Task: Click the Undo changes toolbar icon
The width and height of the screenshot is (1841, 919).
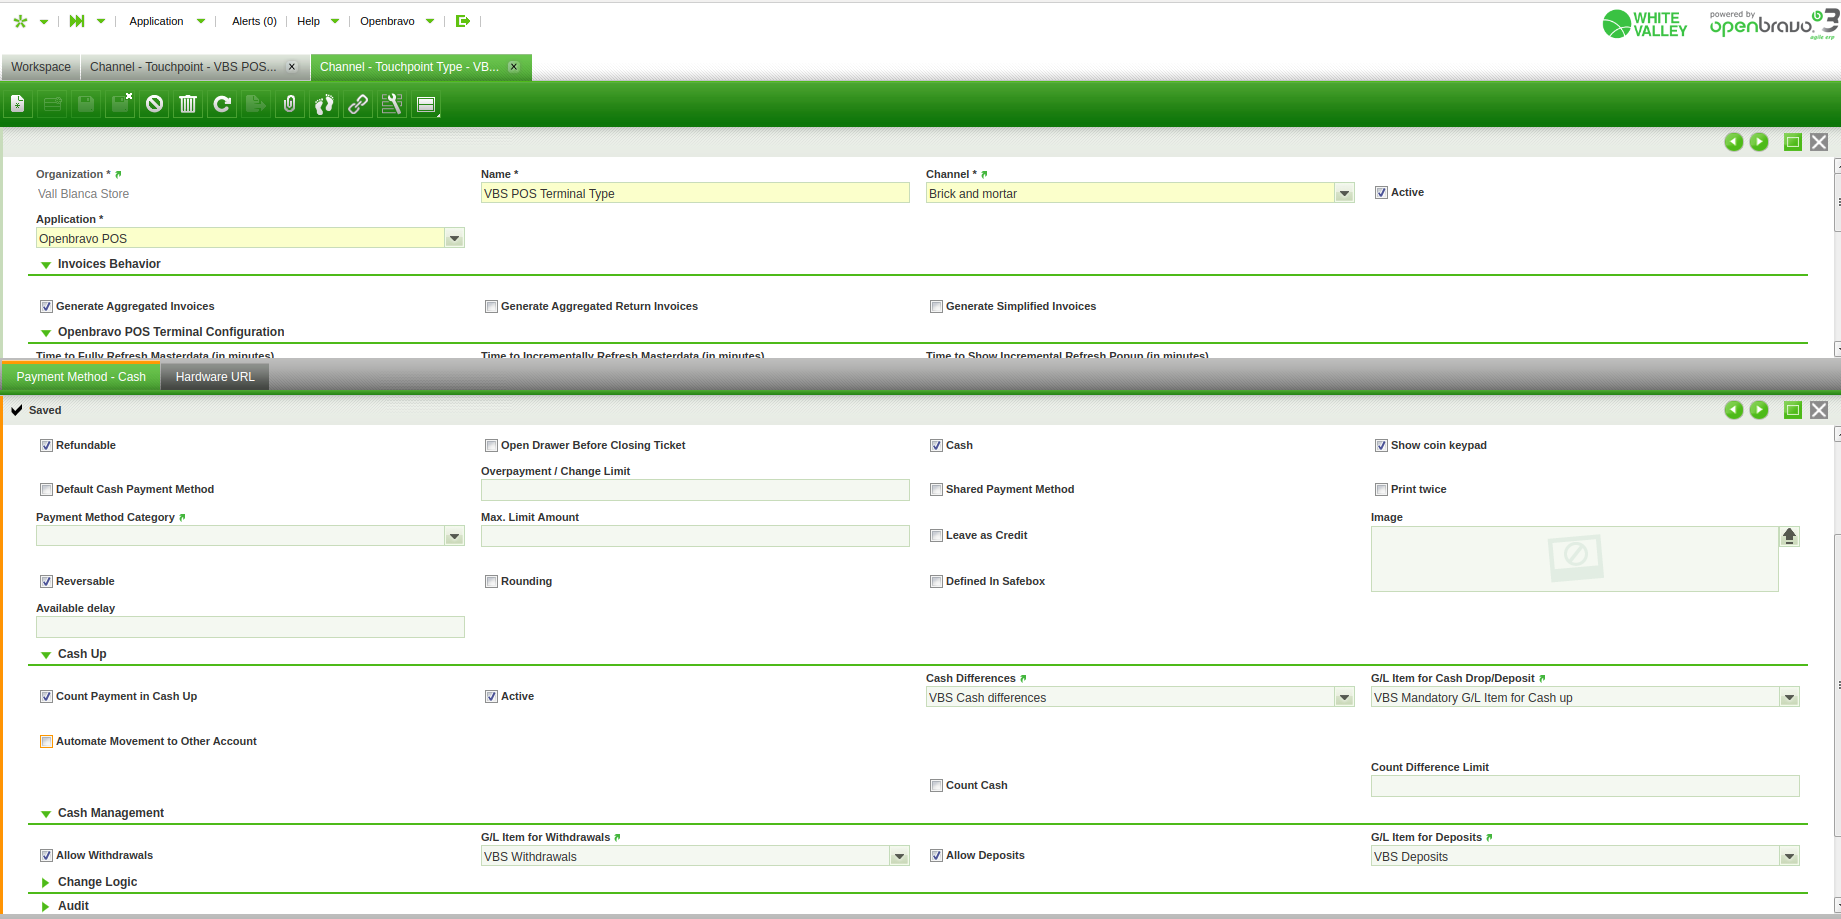Action: coord(154,104)
